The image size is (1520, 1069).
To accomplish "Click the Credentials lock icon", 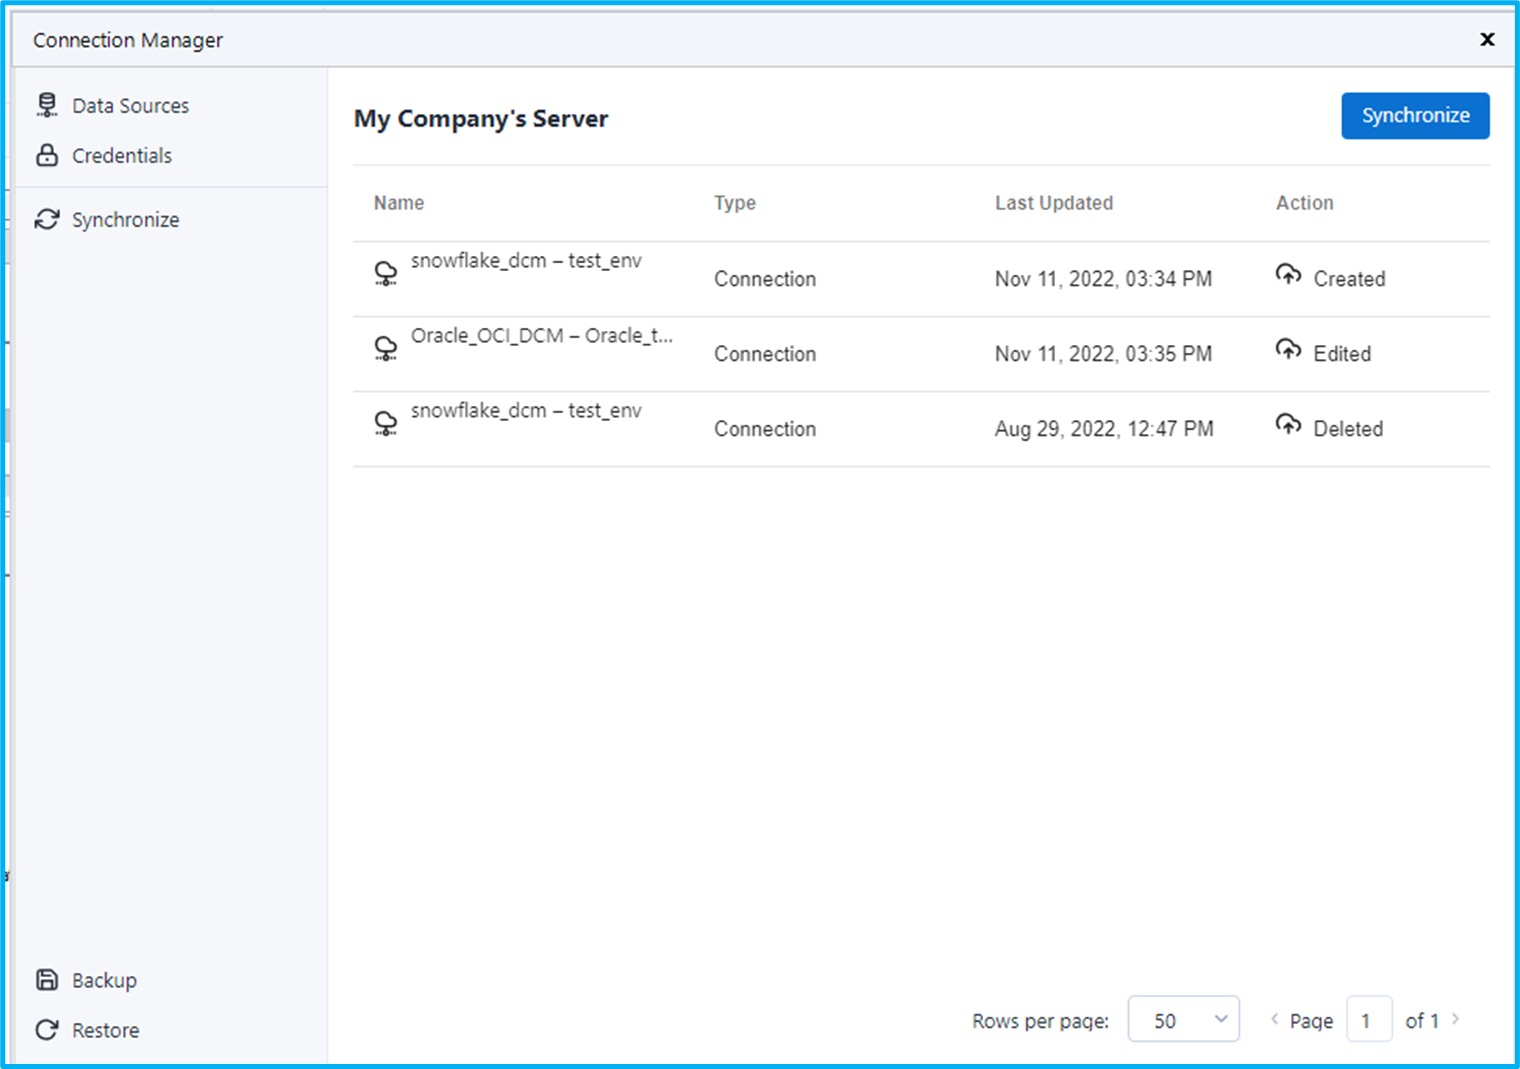I will coord(47,155).
